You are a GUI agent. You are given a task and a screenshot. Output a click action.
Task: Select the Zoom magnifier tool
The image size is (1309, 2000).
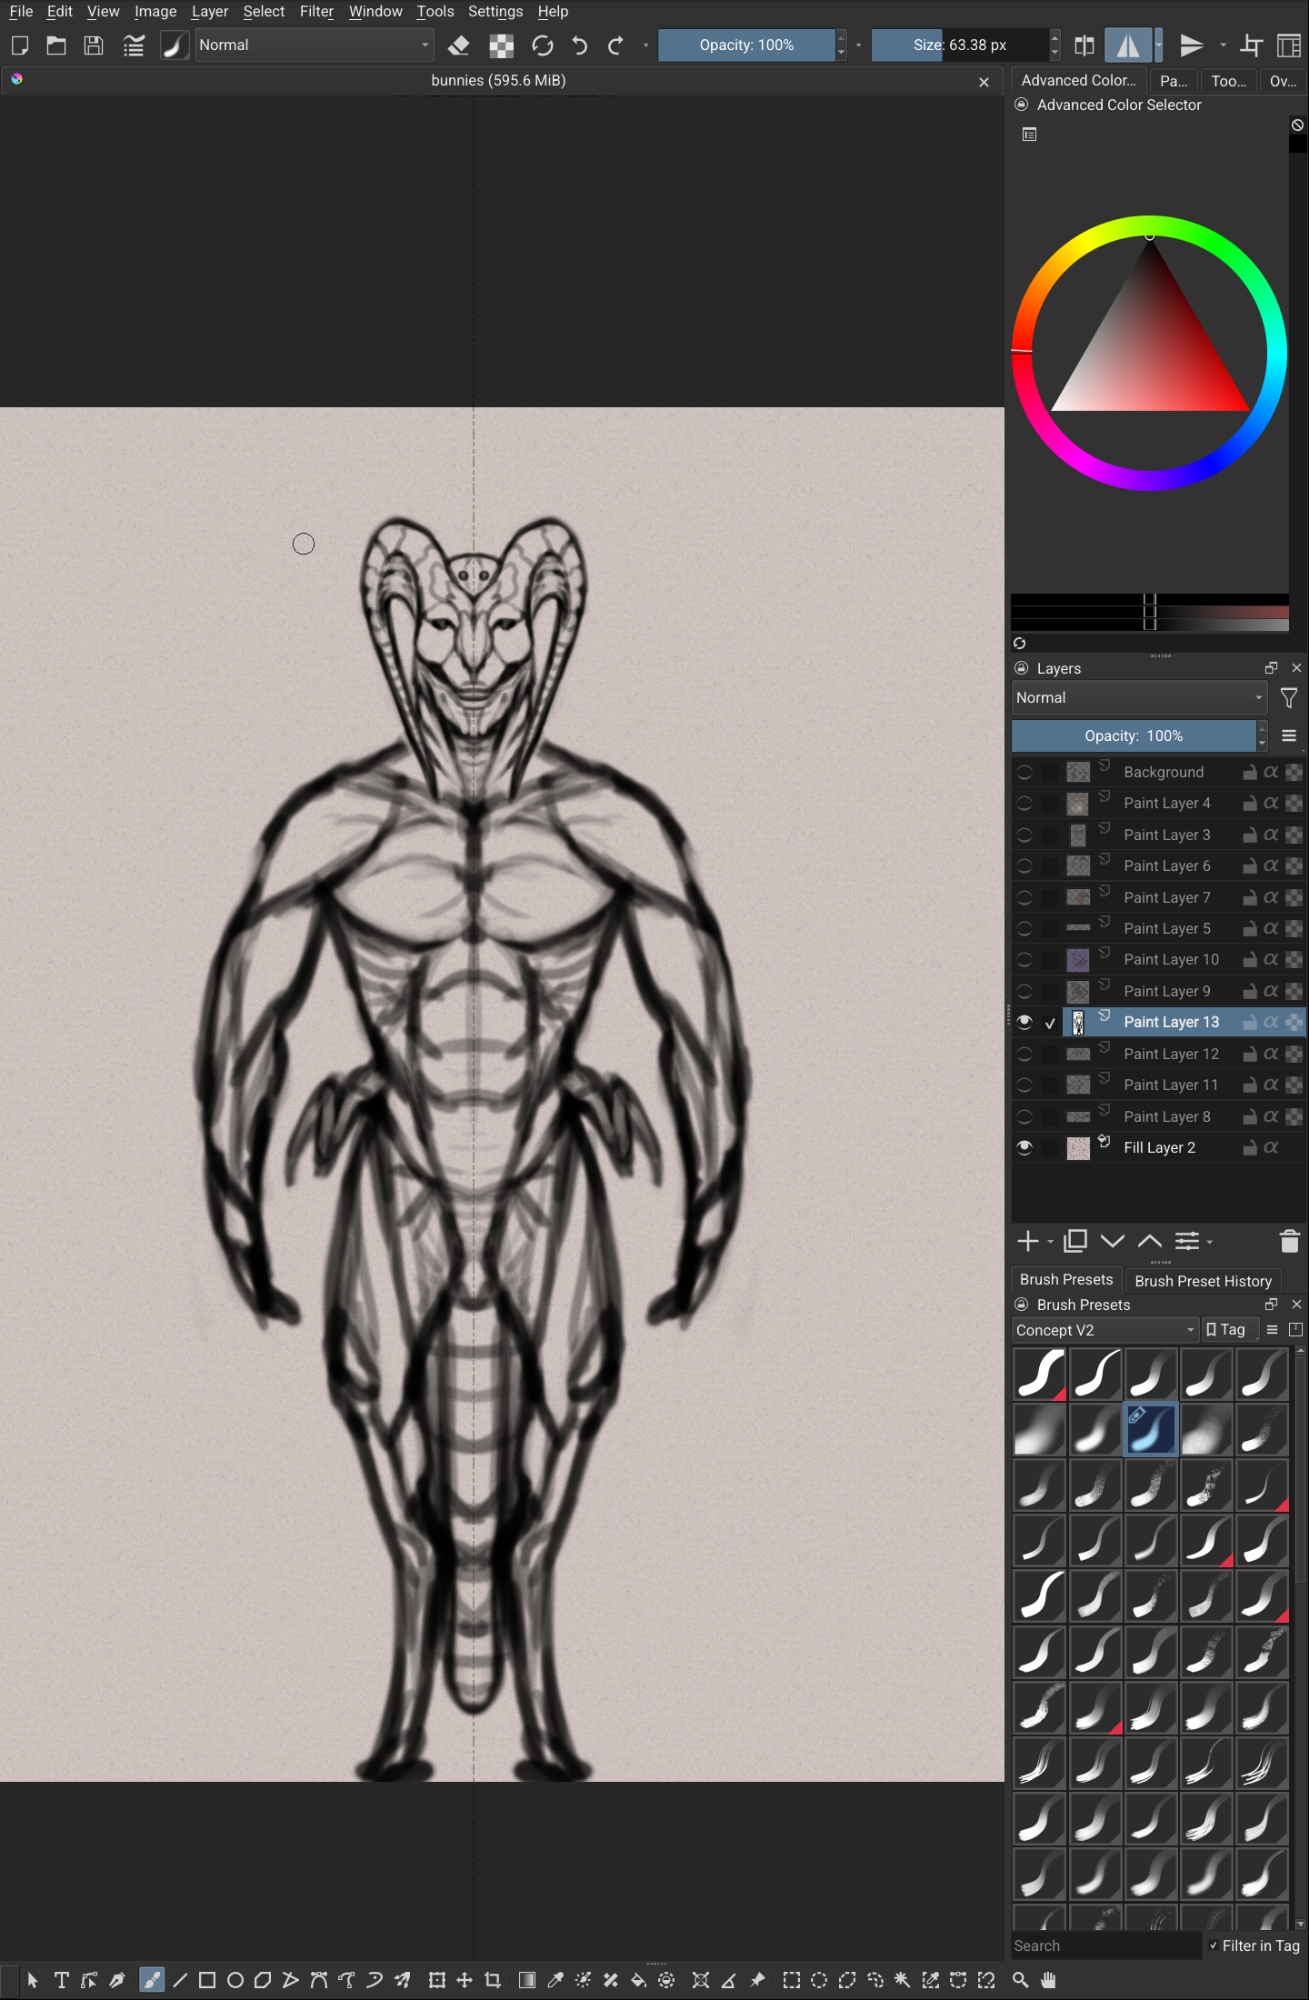(x=1020, y=1980)
